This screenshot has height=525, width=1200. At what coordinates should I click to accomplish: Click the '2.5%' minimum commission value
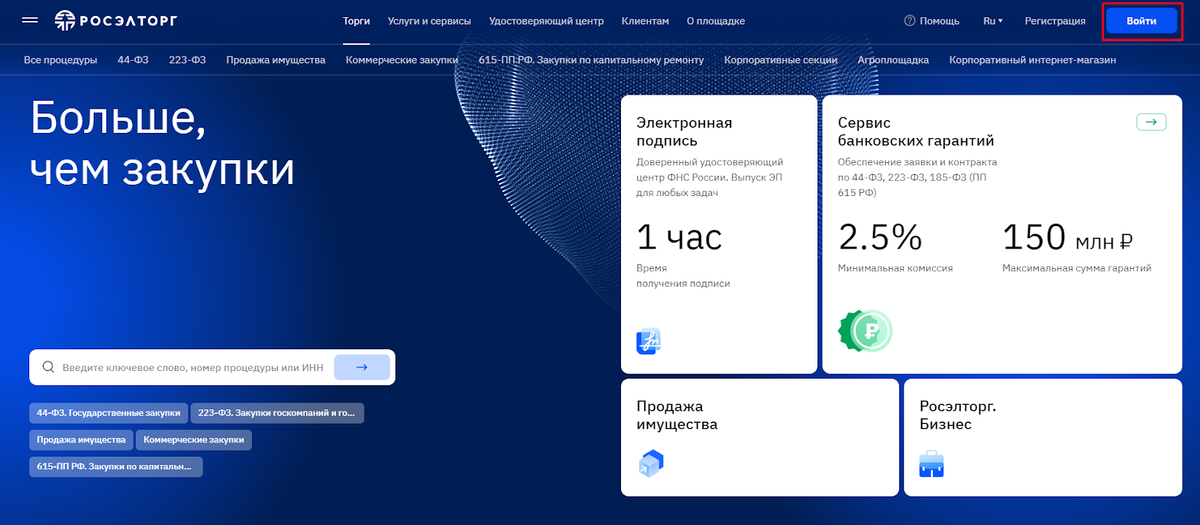880,237
